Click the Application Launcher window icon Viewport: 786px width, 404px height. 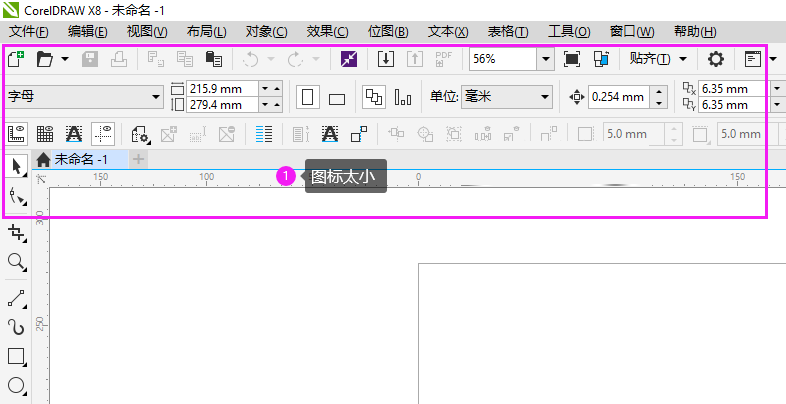752,59
